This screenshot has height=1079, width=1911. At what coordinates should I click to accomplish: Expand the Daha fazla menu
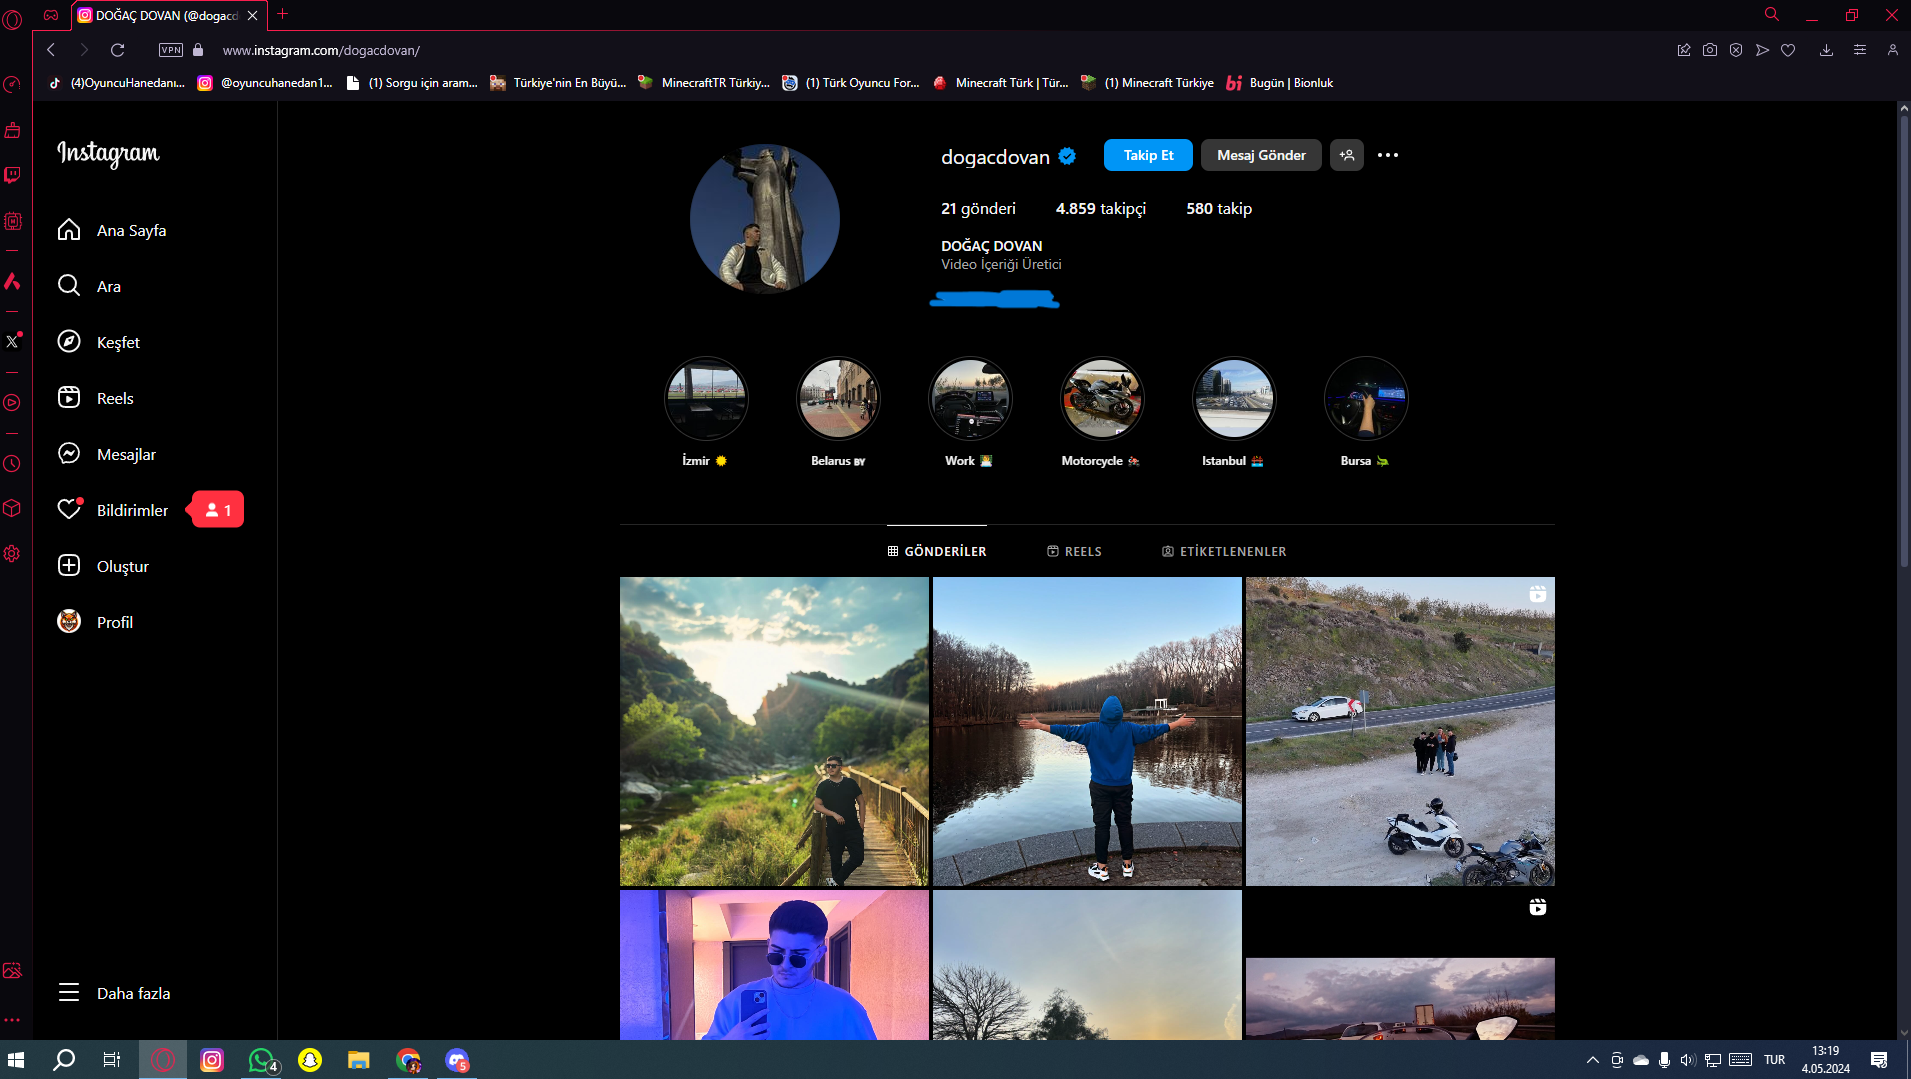tap(114, 993)
